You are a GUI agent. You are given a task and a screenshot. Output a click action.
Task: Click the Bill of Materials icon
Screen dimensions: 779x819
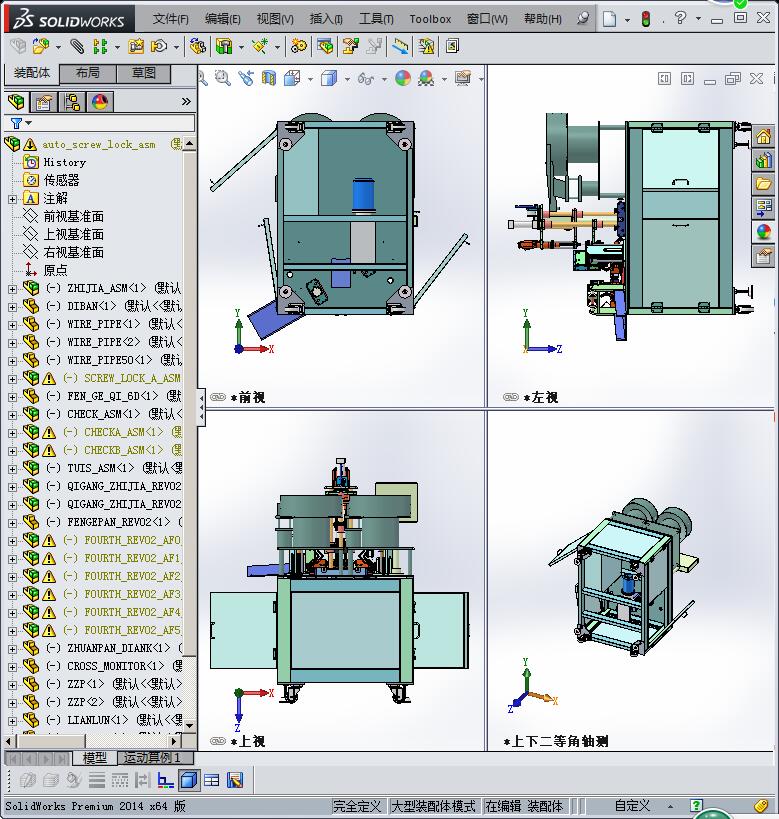[x=324, y=46]
